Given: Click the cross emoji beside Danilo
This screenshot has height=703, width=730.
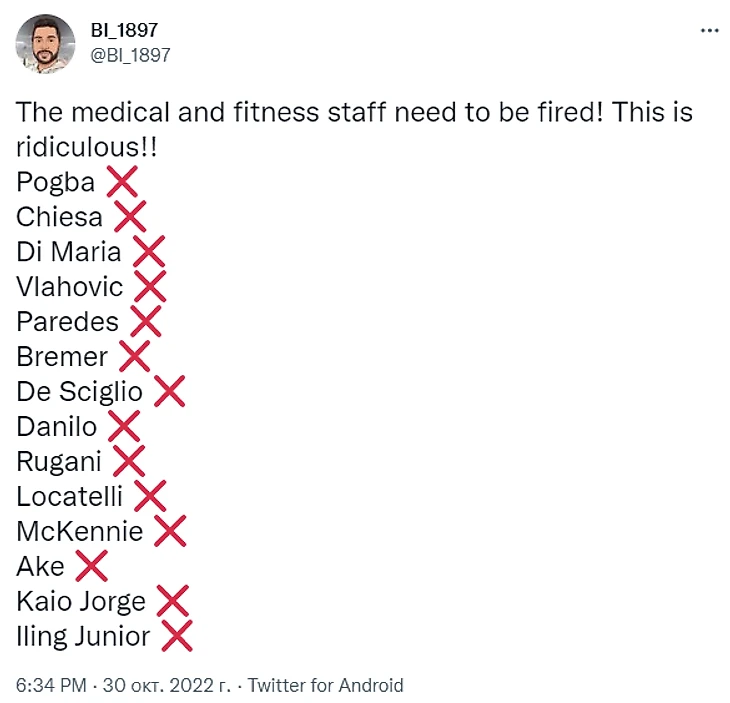Looking at the screenshot, I should coord(123,427).
